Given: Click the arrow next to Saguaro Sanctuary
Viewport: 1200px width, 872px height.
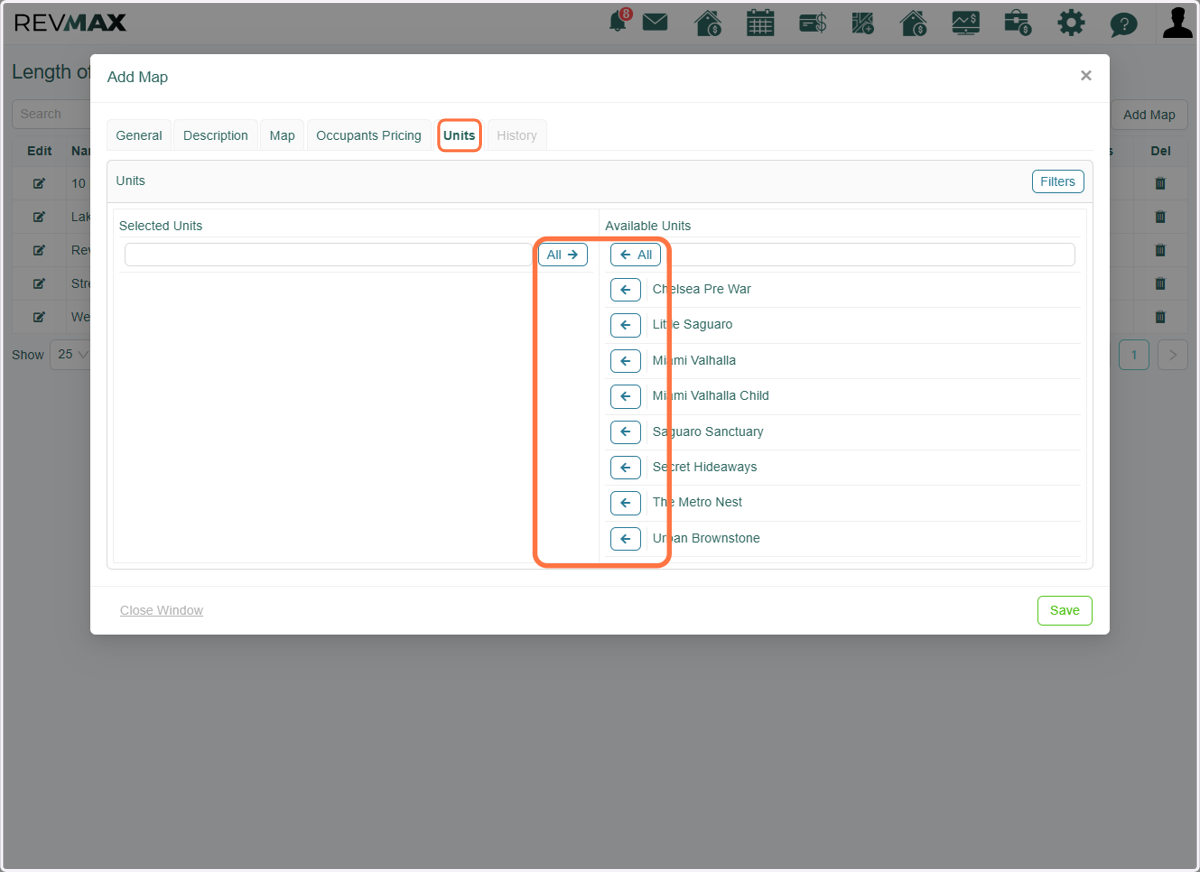Looking at the screenshot, I should (x=625, y=432).
